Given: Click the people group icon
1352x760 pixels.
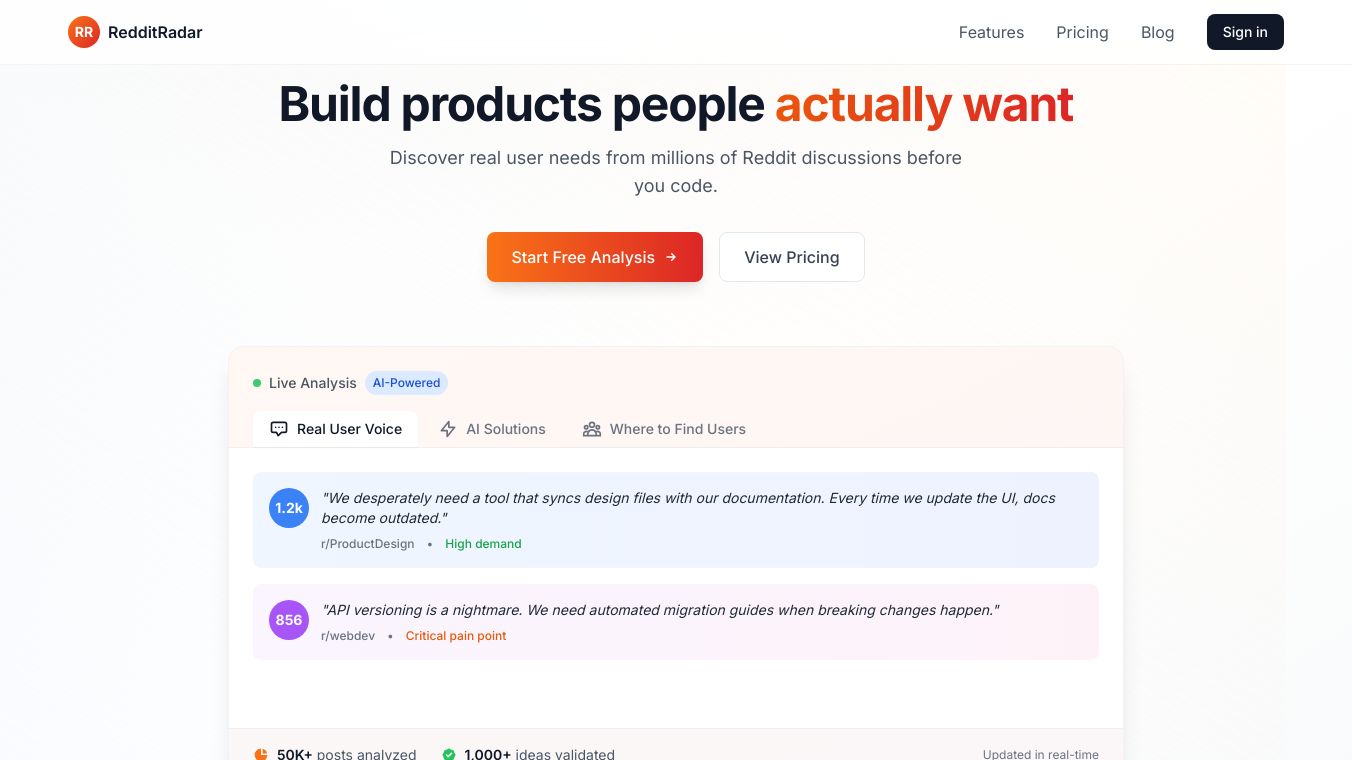Looking at the screenshot, I should click(592, 429).
